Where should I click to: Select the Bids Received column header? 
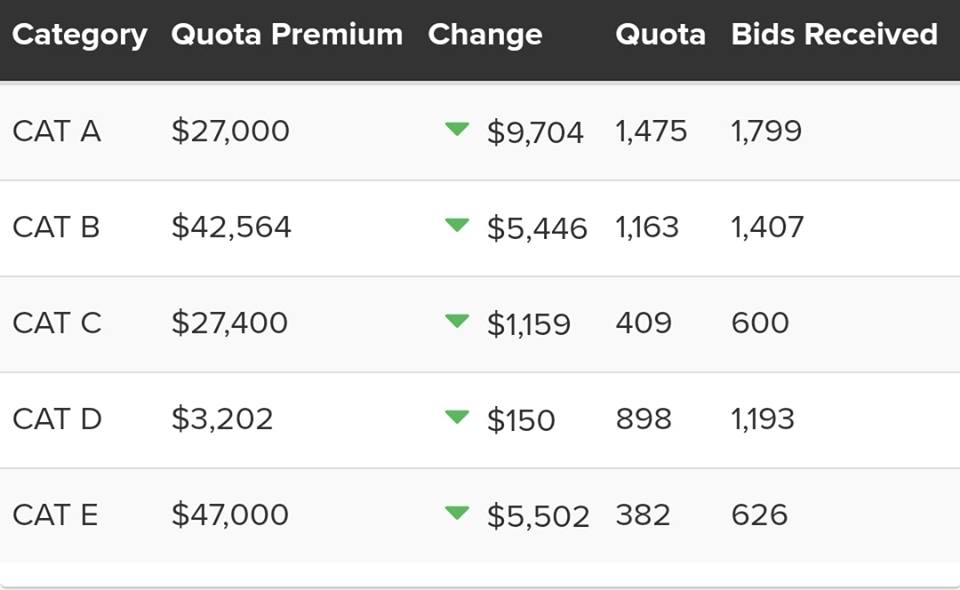834,34
